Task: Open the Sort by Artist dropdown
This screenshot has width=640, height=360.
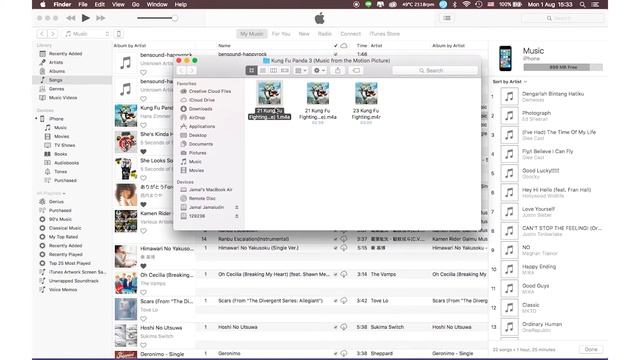Action: click(509, 82)
